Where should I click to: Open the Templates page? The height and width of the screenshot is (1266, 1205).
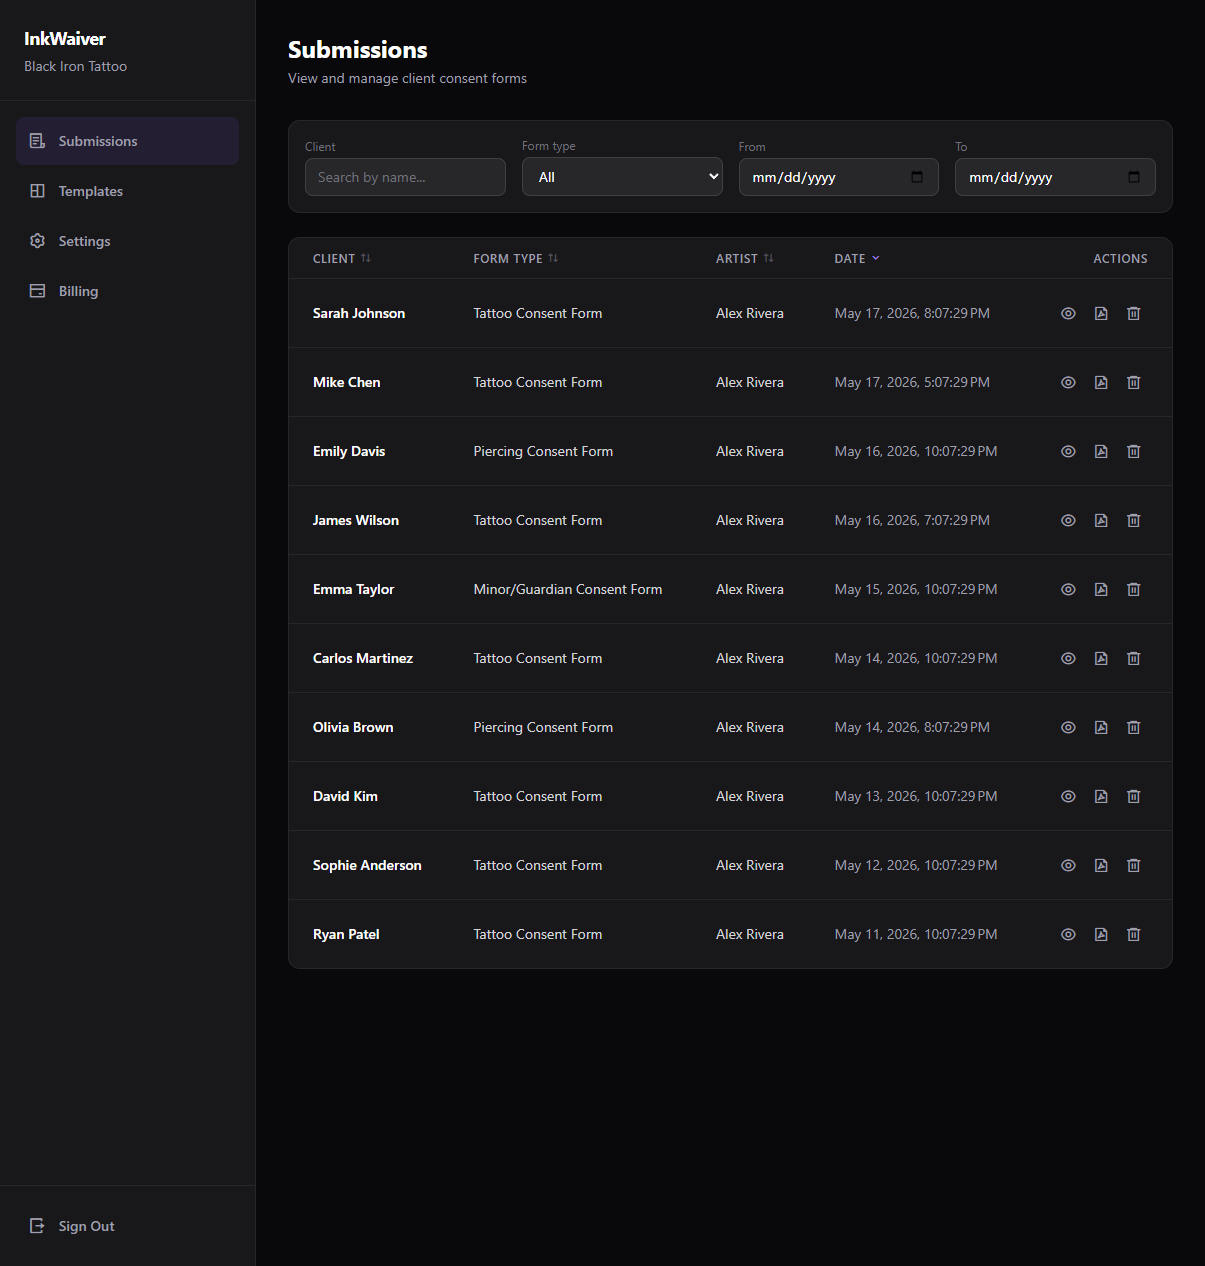127,191
